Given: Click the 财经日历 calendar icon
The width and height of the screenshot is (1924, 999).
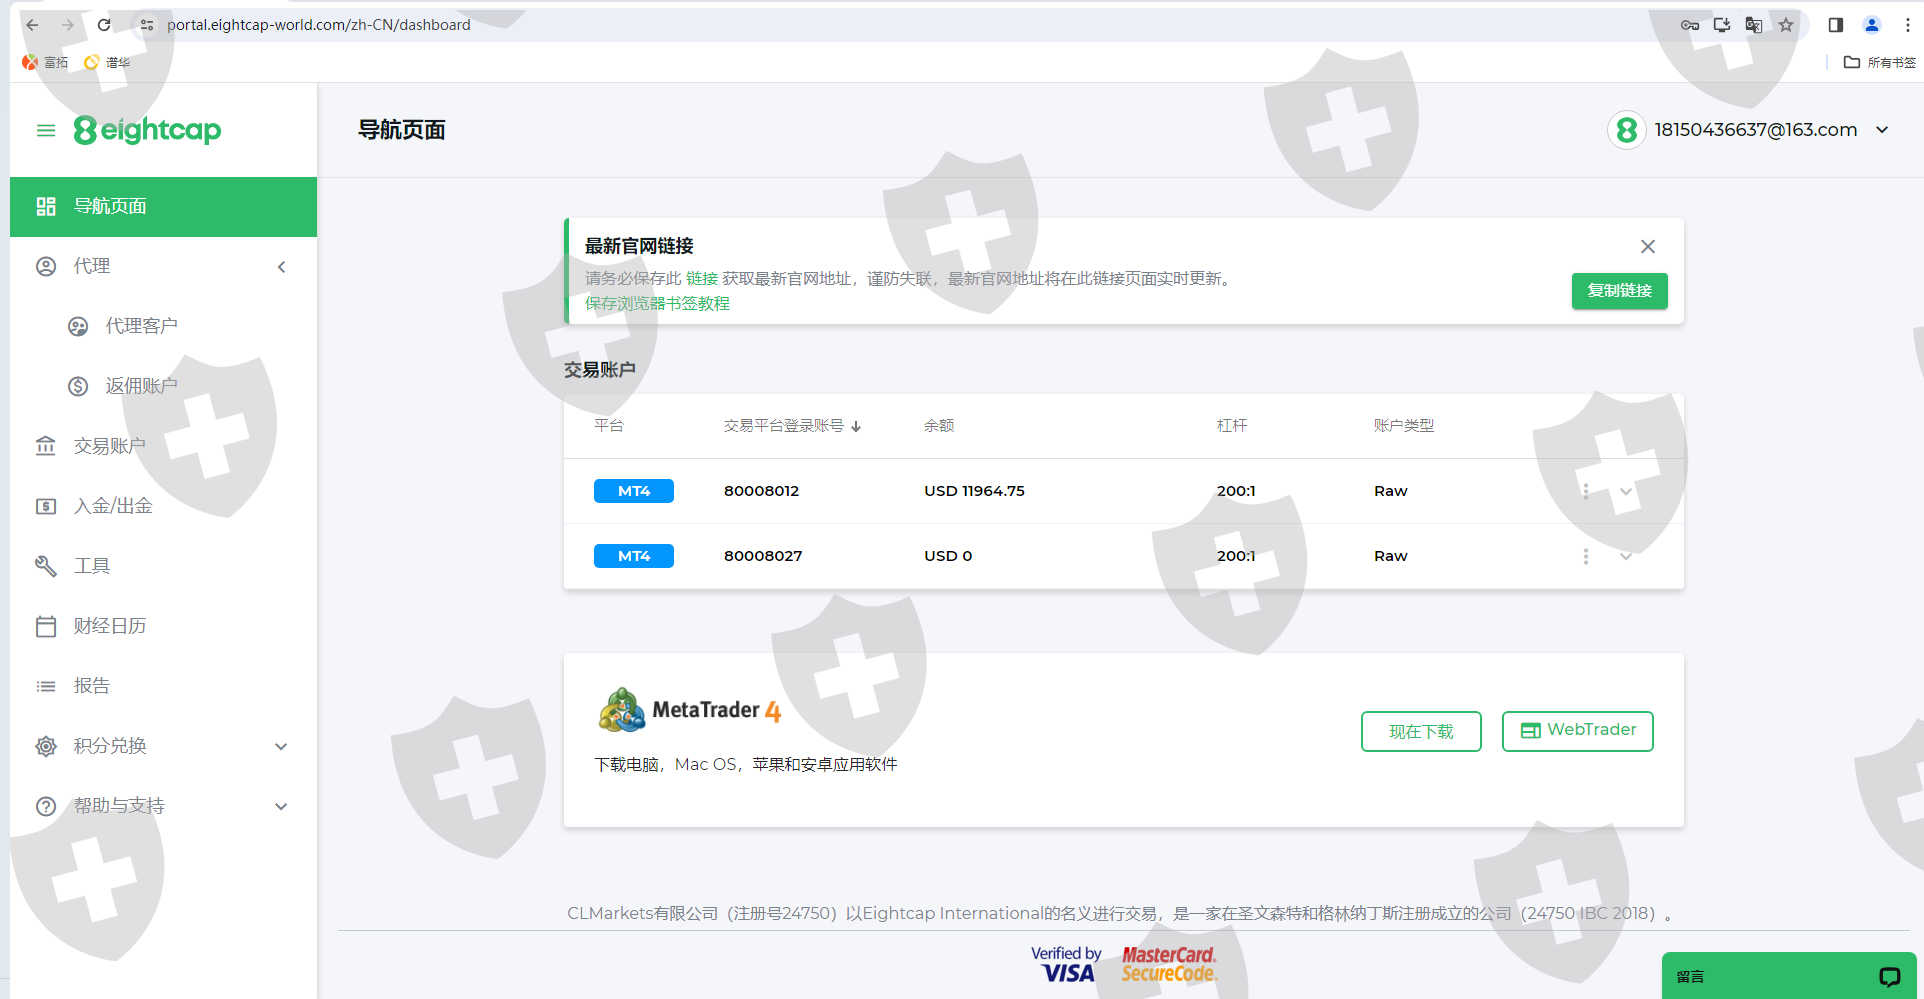Looking at the screenshot, I should (46, 626).
